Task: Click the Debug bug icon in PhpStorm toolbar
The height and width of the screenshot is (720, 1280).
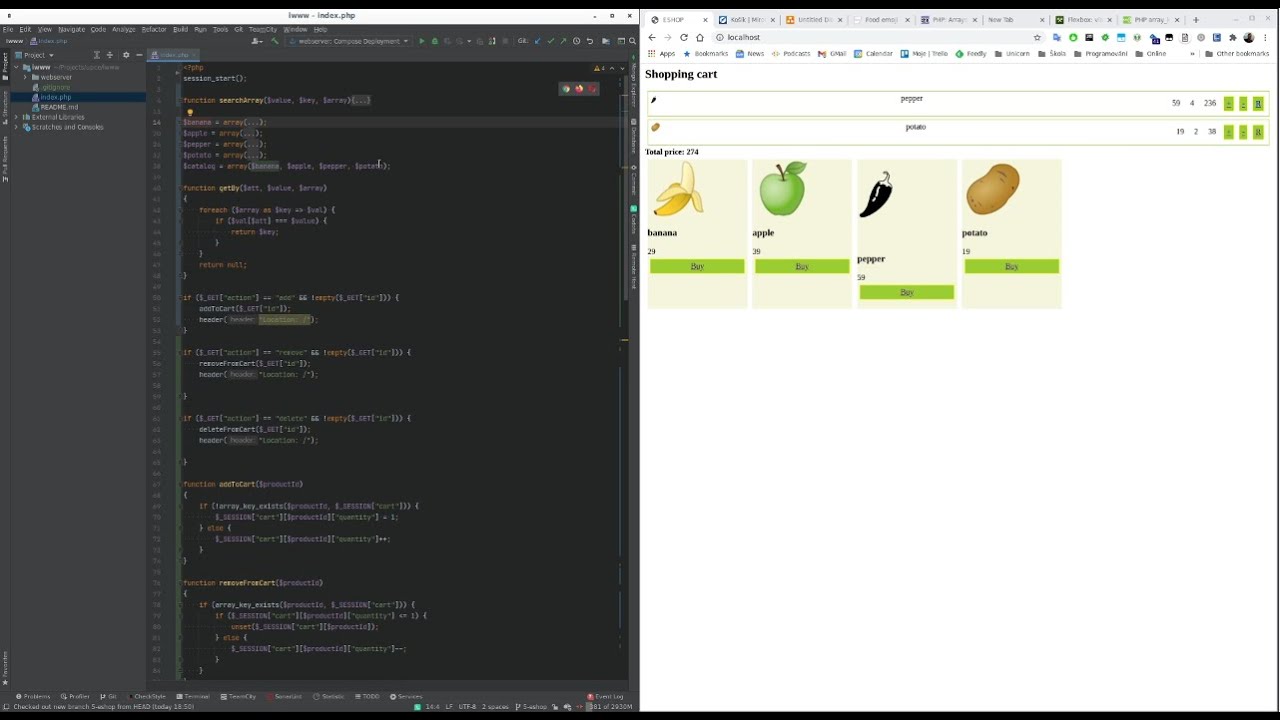Action: [x=434, y=41]
